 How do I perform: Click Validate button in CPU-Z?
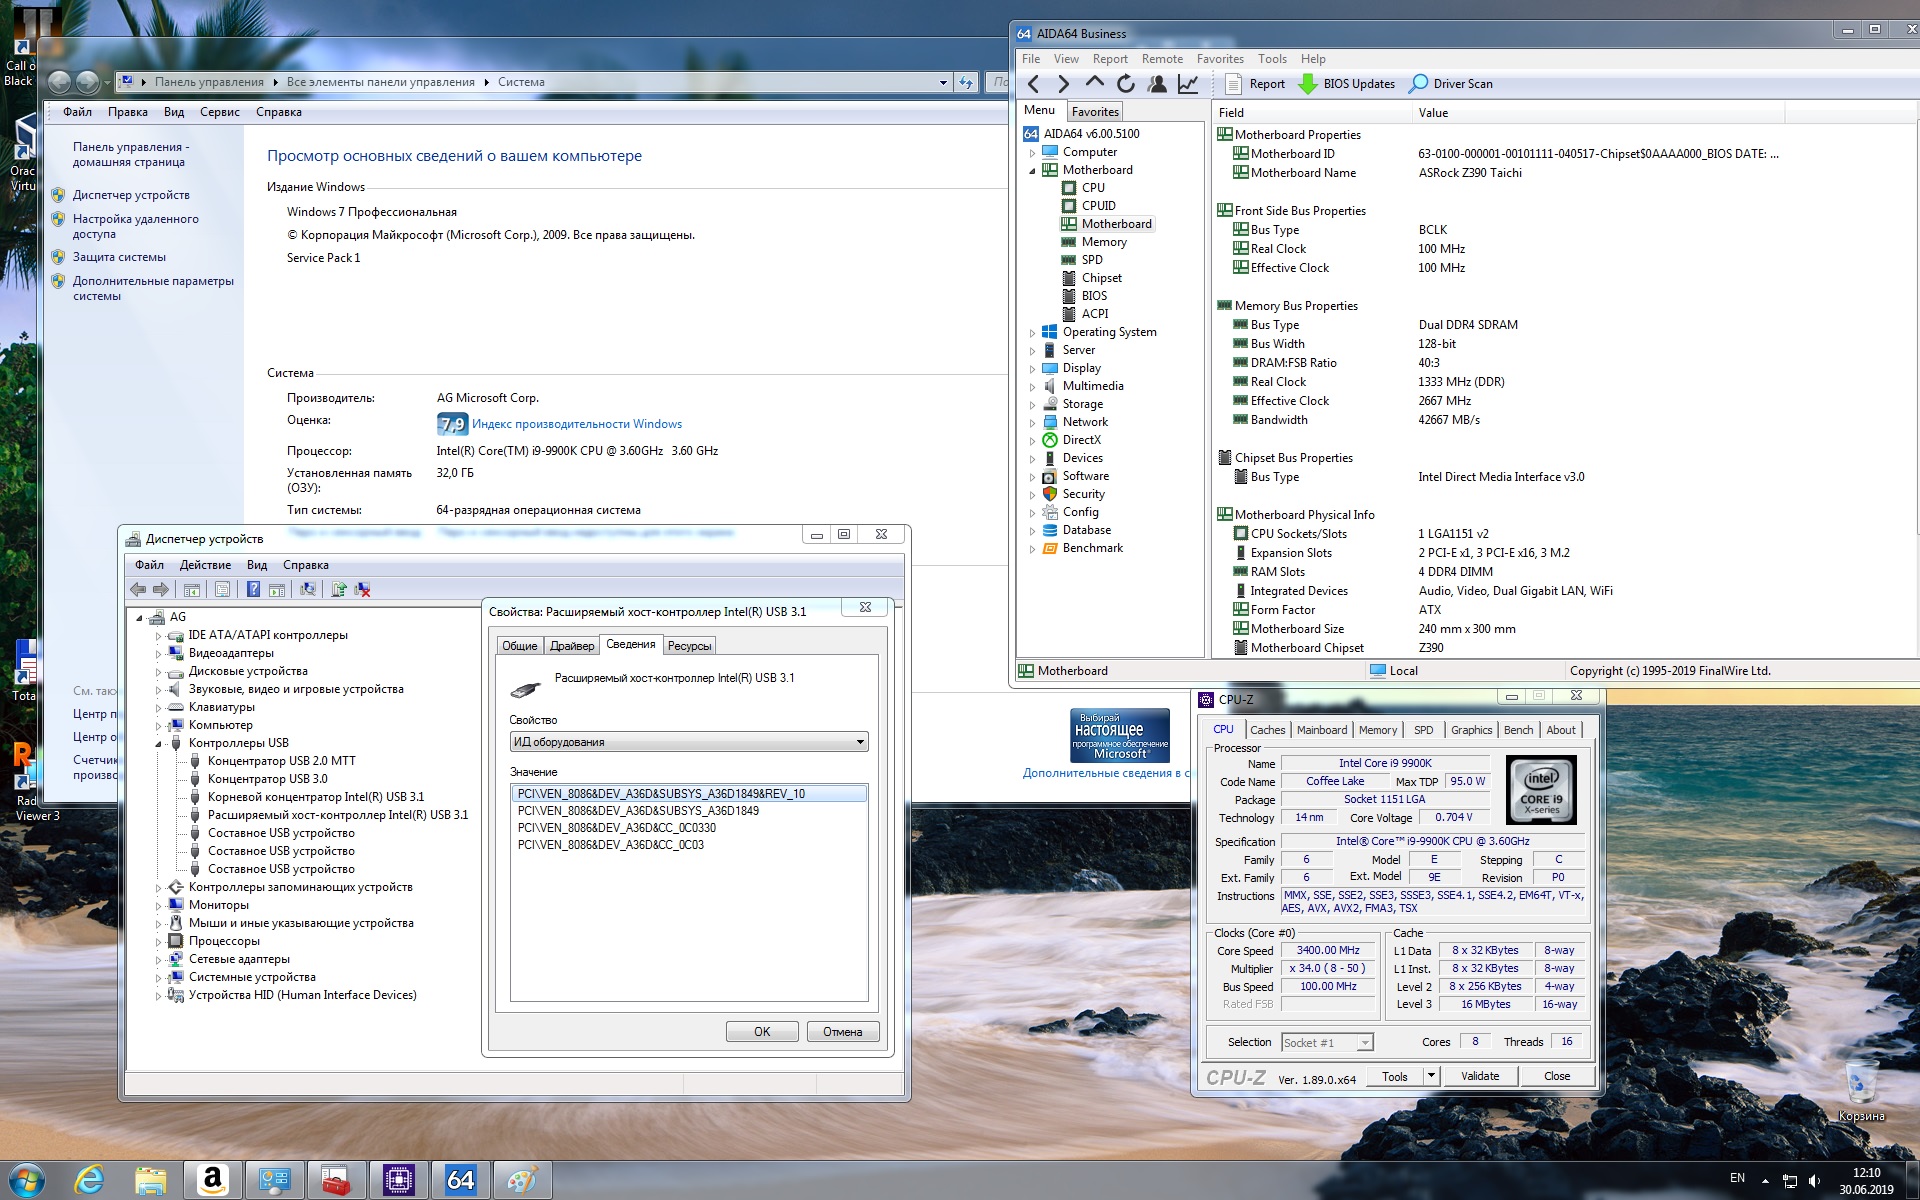pyautogui.click(x=1480, y=1076)
